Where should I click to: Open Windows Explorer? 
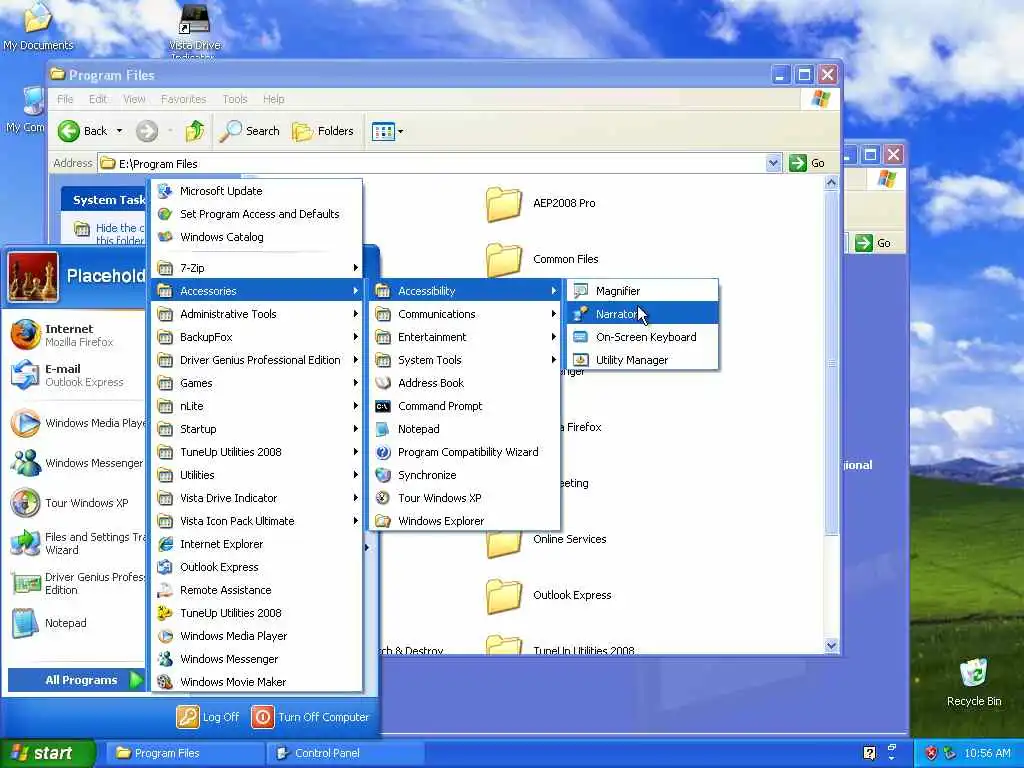466,521
